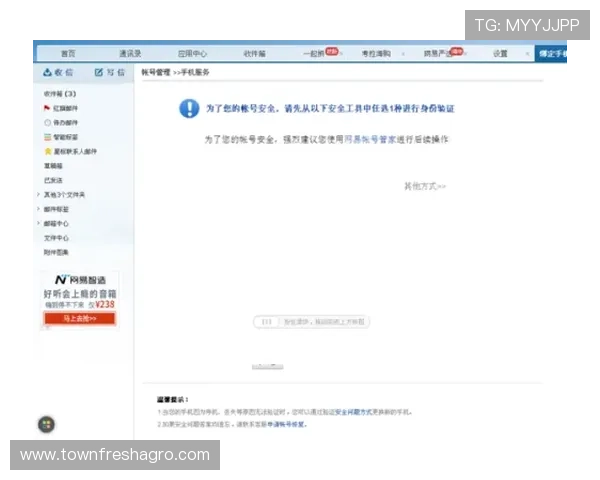Click the 其他方式>> link
Viewport: 600px width, 480px height.
pyautogui.click(x=425, y=186)
